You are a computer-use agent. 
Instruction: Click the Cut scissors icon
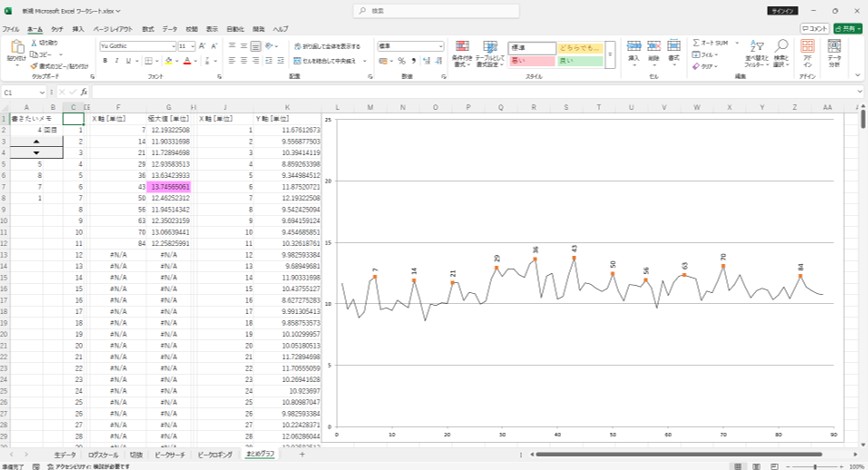coord(34,43)
